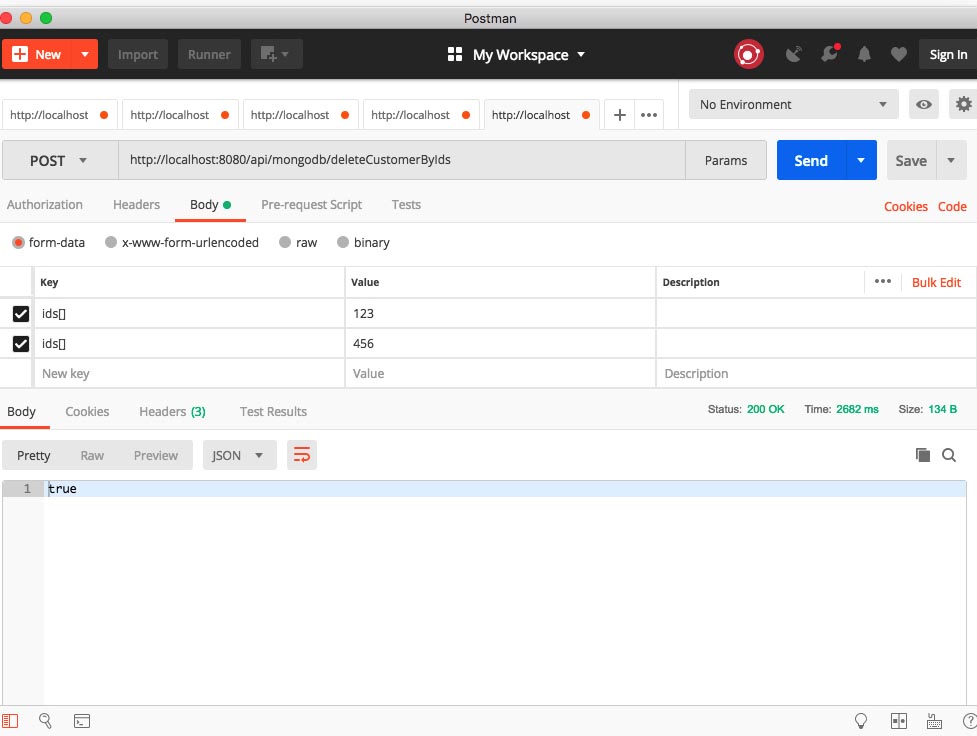Copy response body to clipboard

922,455
